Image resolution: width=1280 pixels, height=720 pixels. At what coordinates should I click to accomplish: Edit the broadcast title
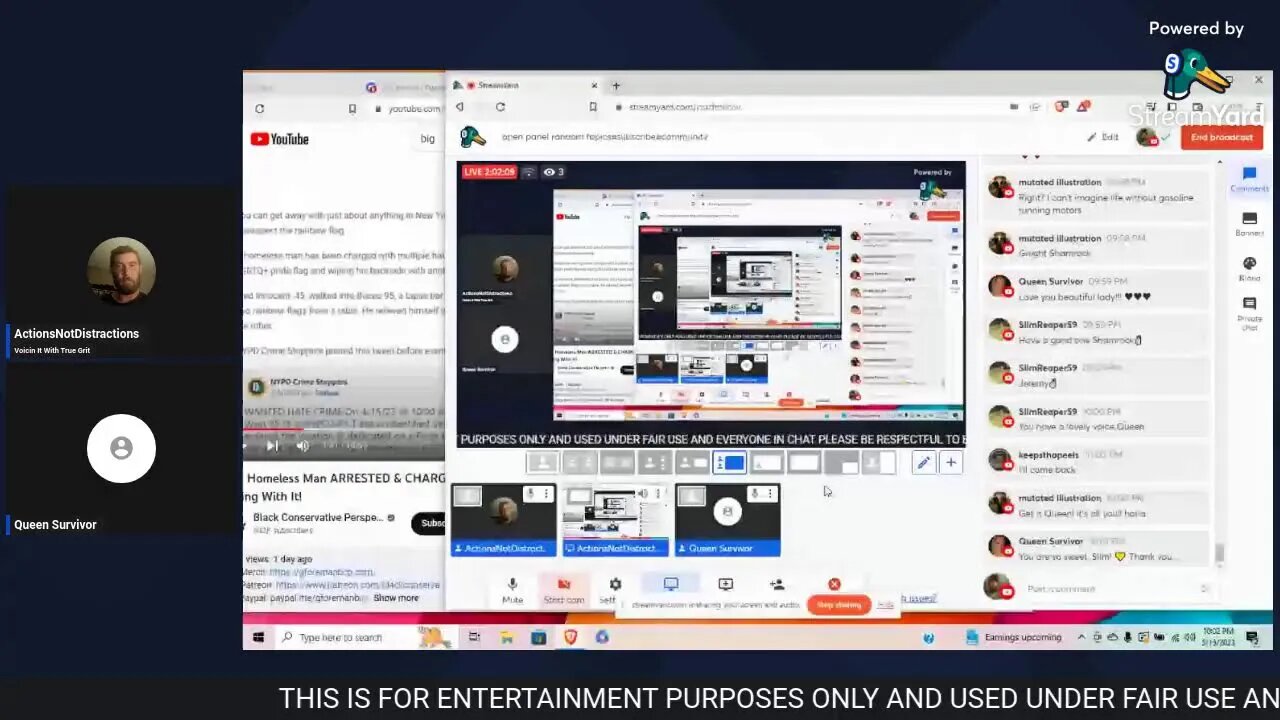coord(1103,137)
